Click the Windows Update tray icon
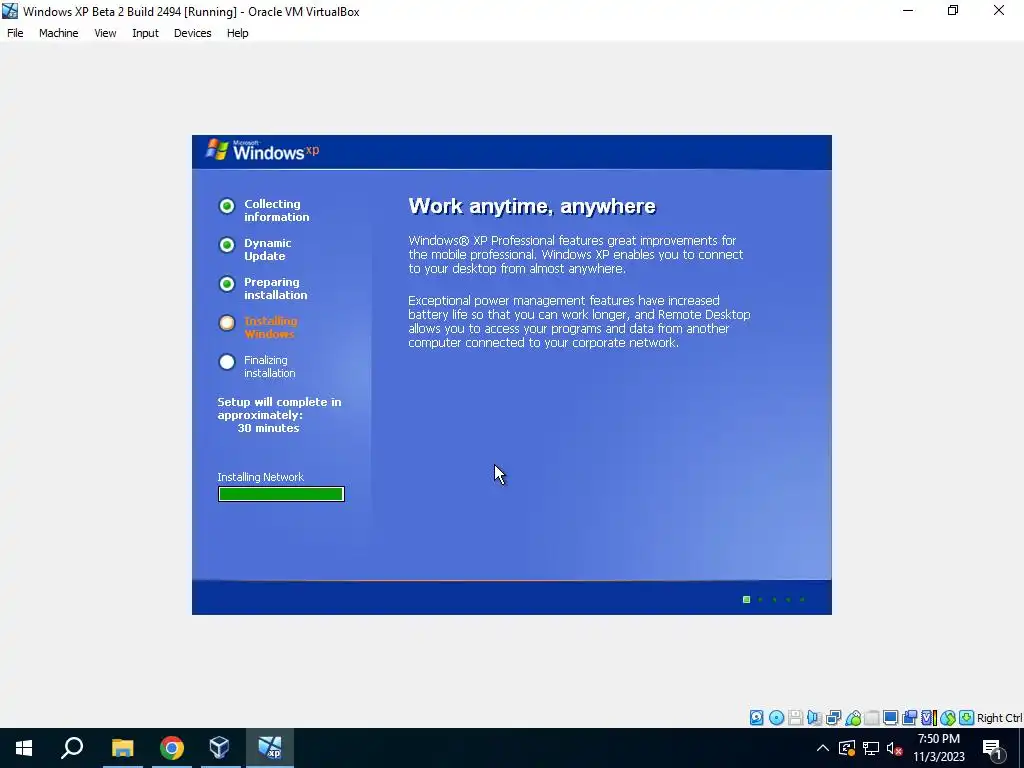The width and height of the screenshot is (1024, 768). click(847, 748)
